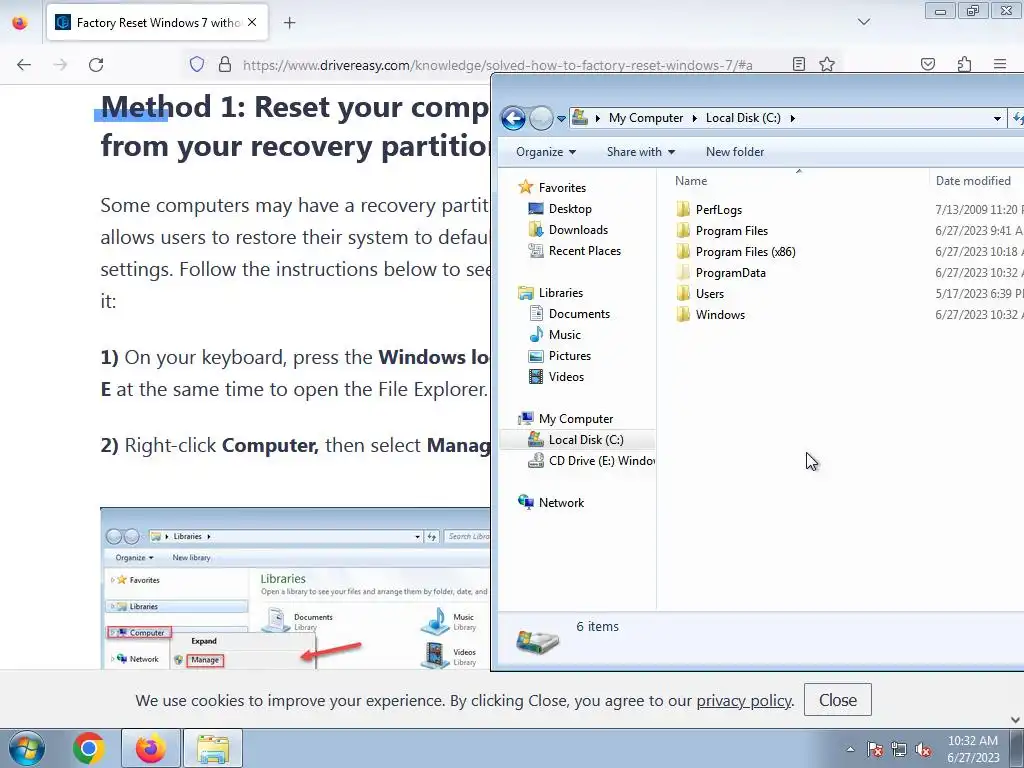Screen dimensions: 1024x768
Task: Open Action Center flag icon
Action: click(x=874, y=749)
